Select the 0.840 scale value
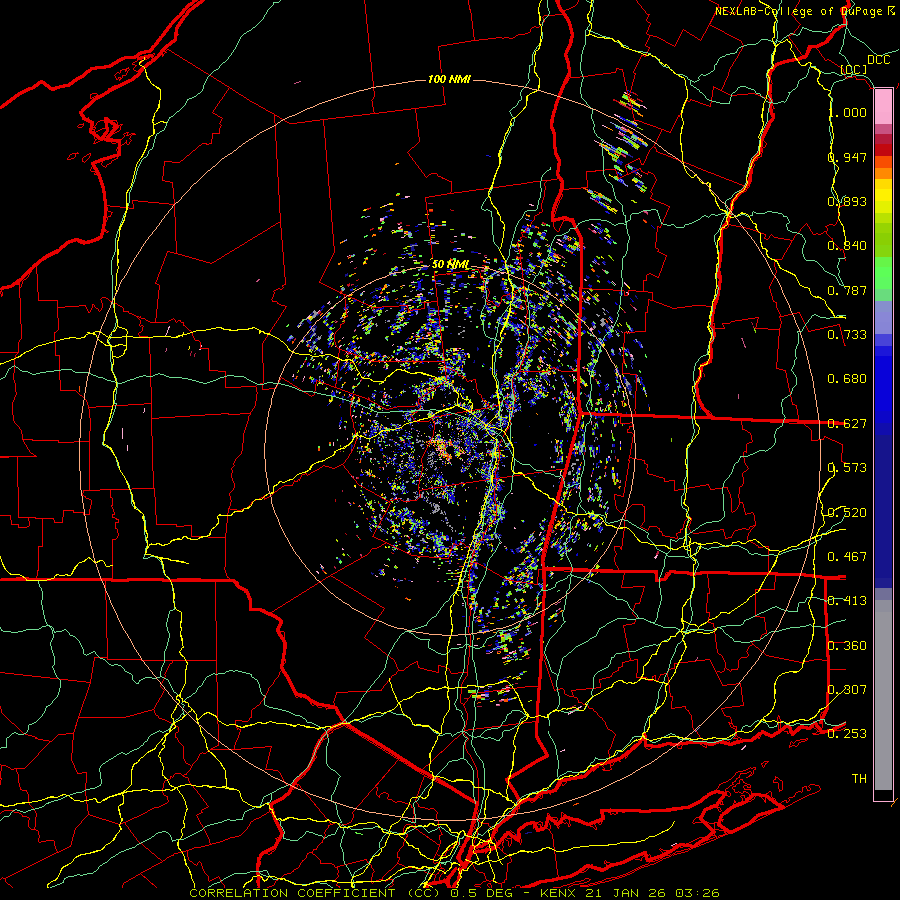 click(847, 245)
